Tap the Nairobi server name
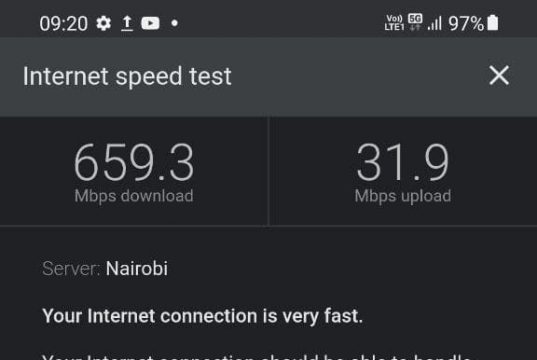 [x=137, y=268]
